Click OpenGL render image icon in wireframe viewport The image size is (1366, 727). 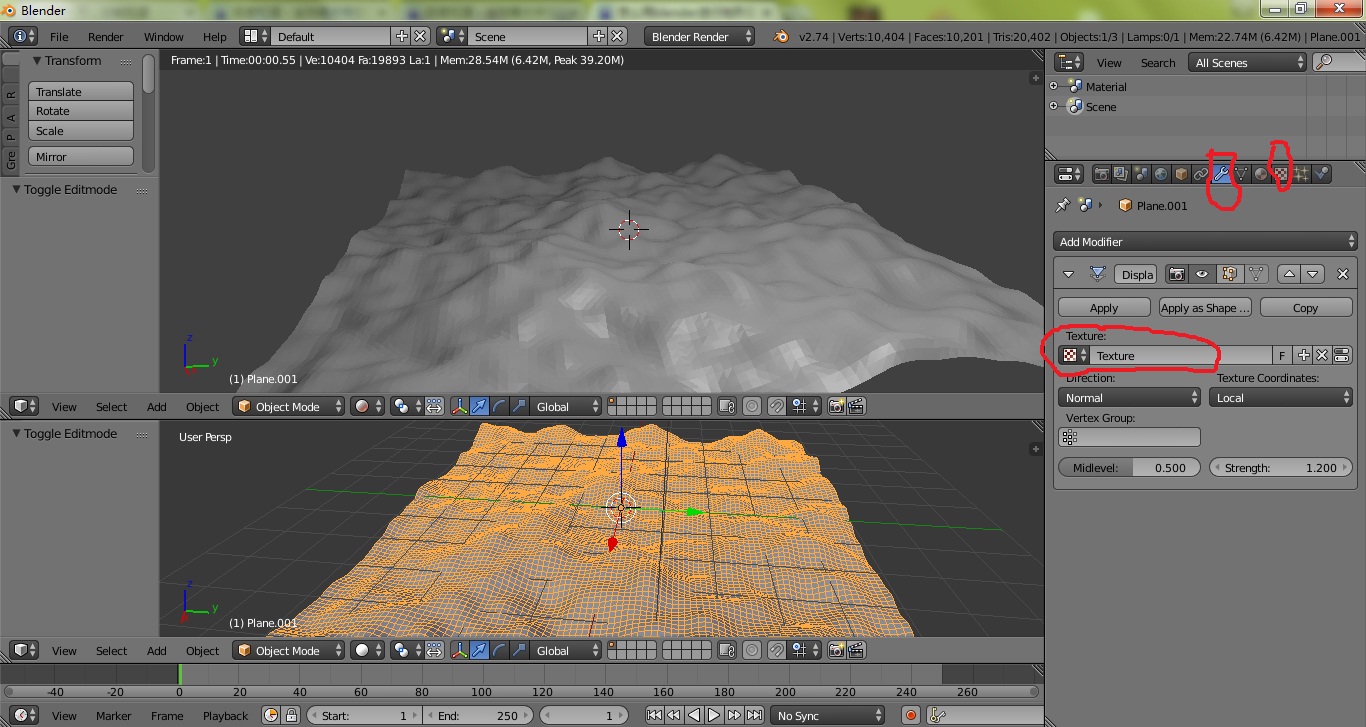(835, 651)
